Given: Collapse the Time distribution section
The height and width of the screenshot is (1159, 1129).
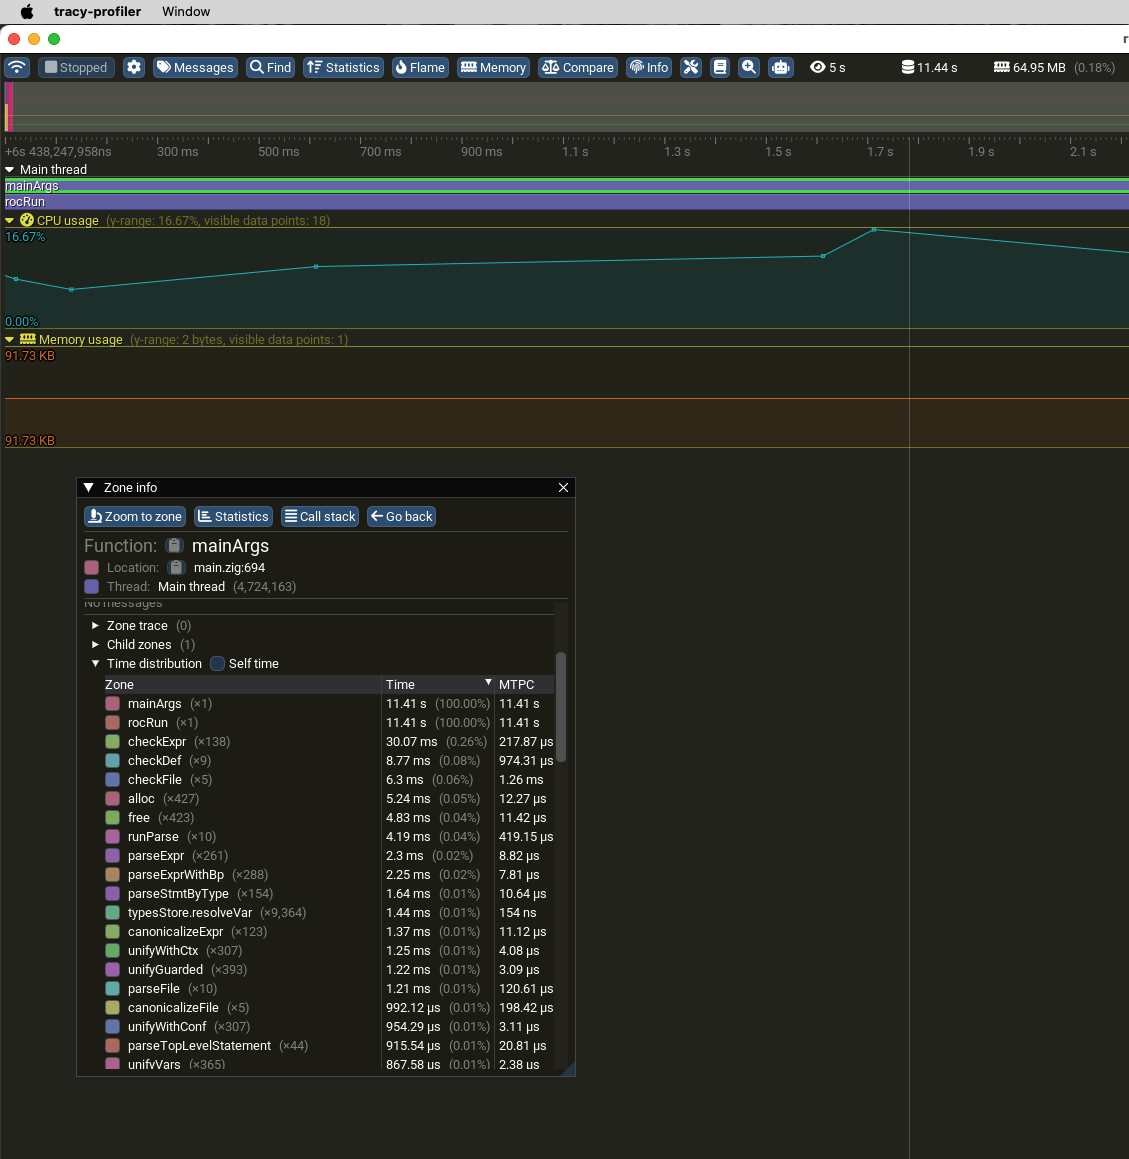Looking at the screenshot, I should pyautogui.click(x=96, y=664).
